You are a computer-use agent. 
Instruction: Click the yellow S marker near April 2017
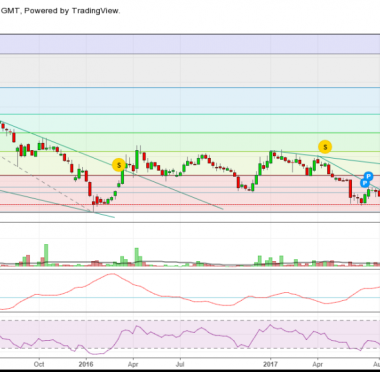pyautogui.click(x=325, y=147)
